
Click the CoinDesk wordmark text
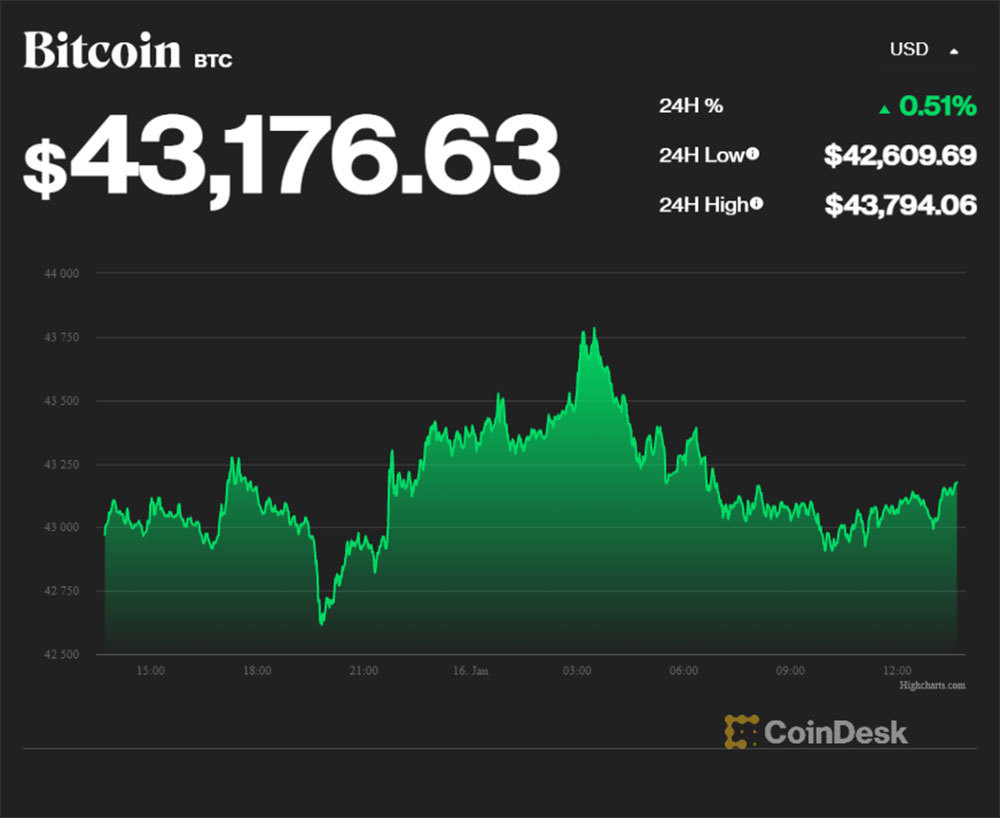(x=836, y=731)
